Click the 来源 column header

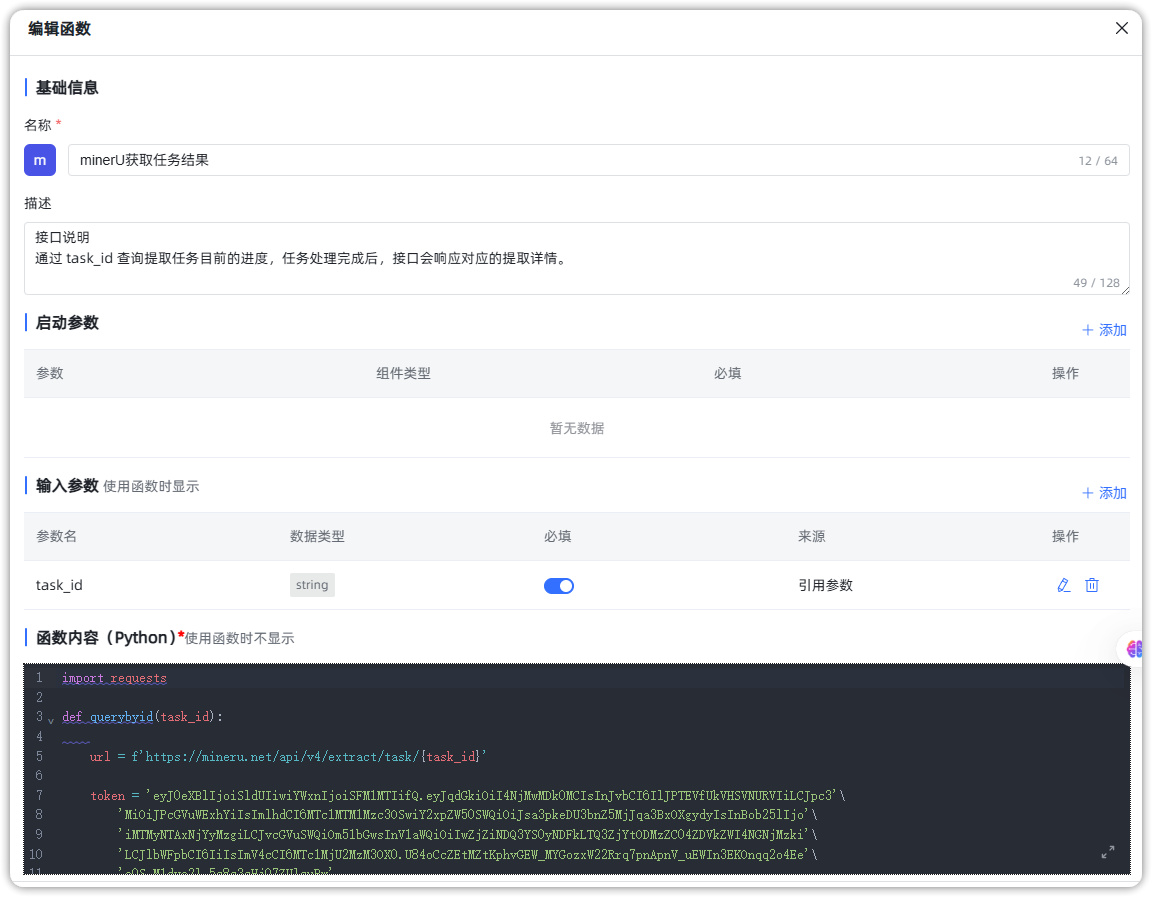[x=812, y=536]
